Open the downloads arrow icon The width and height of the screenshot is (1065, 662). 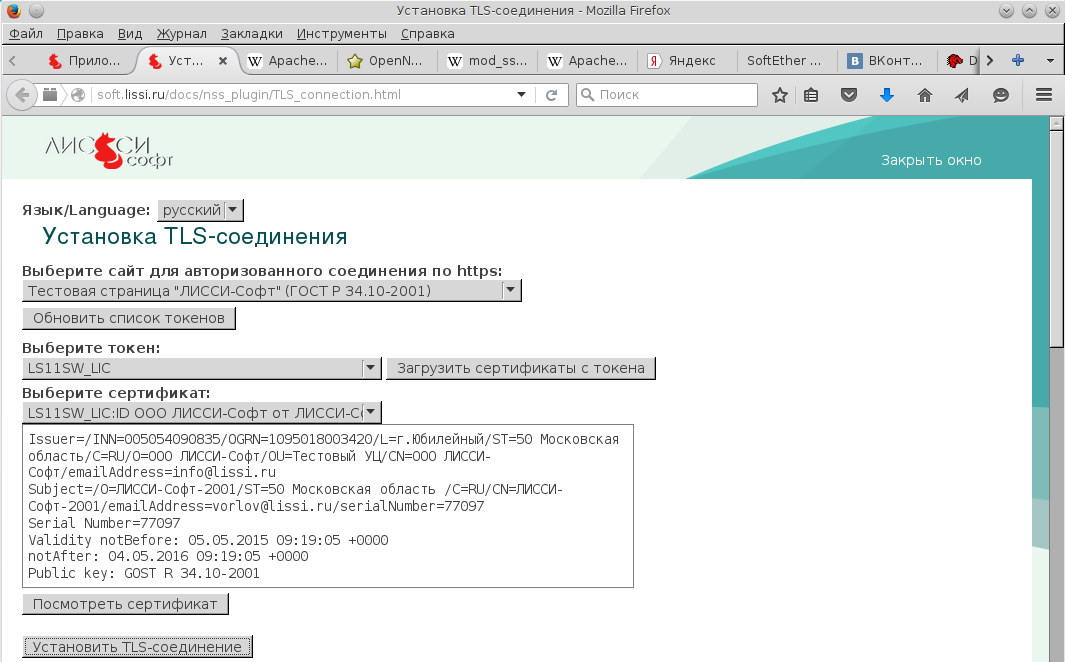click(886, 95)
